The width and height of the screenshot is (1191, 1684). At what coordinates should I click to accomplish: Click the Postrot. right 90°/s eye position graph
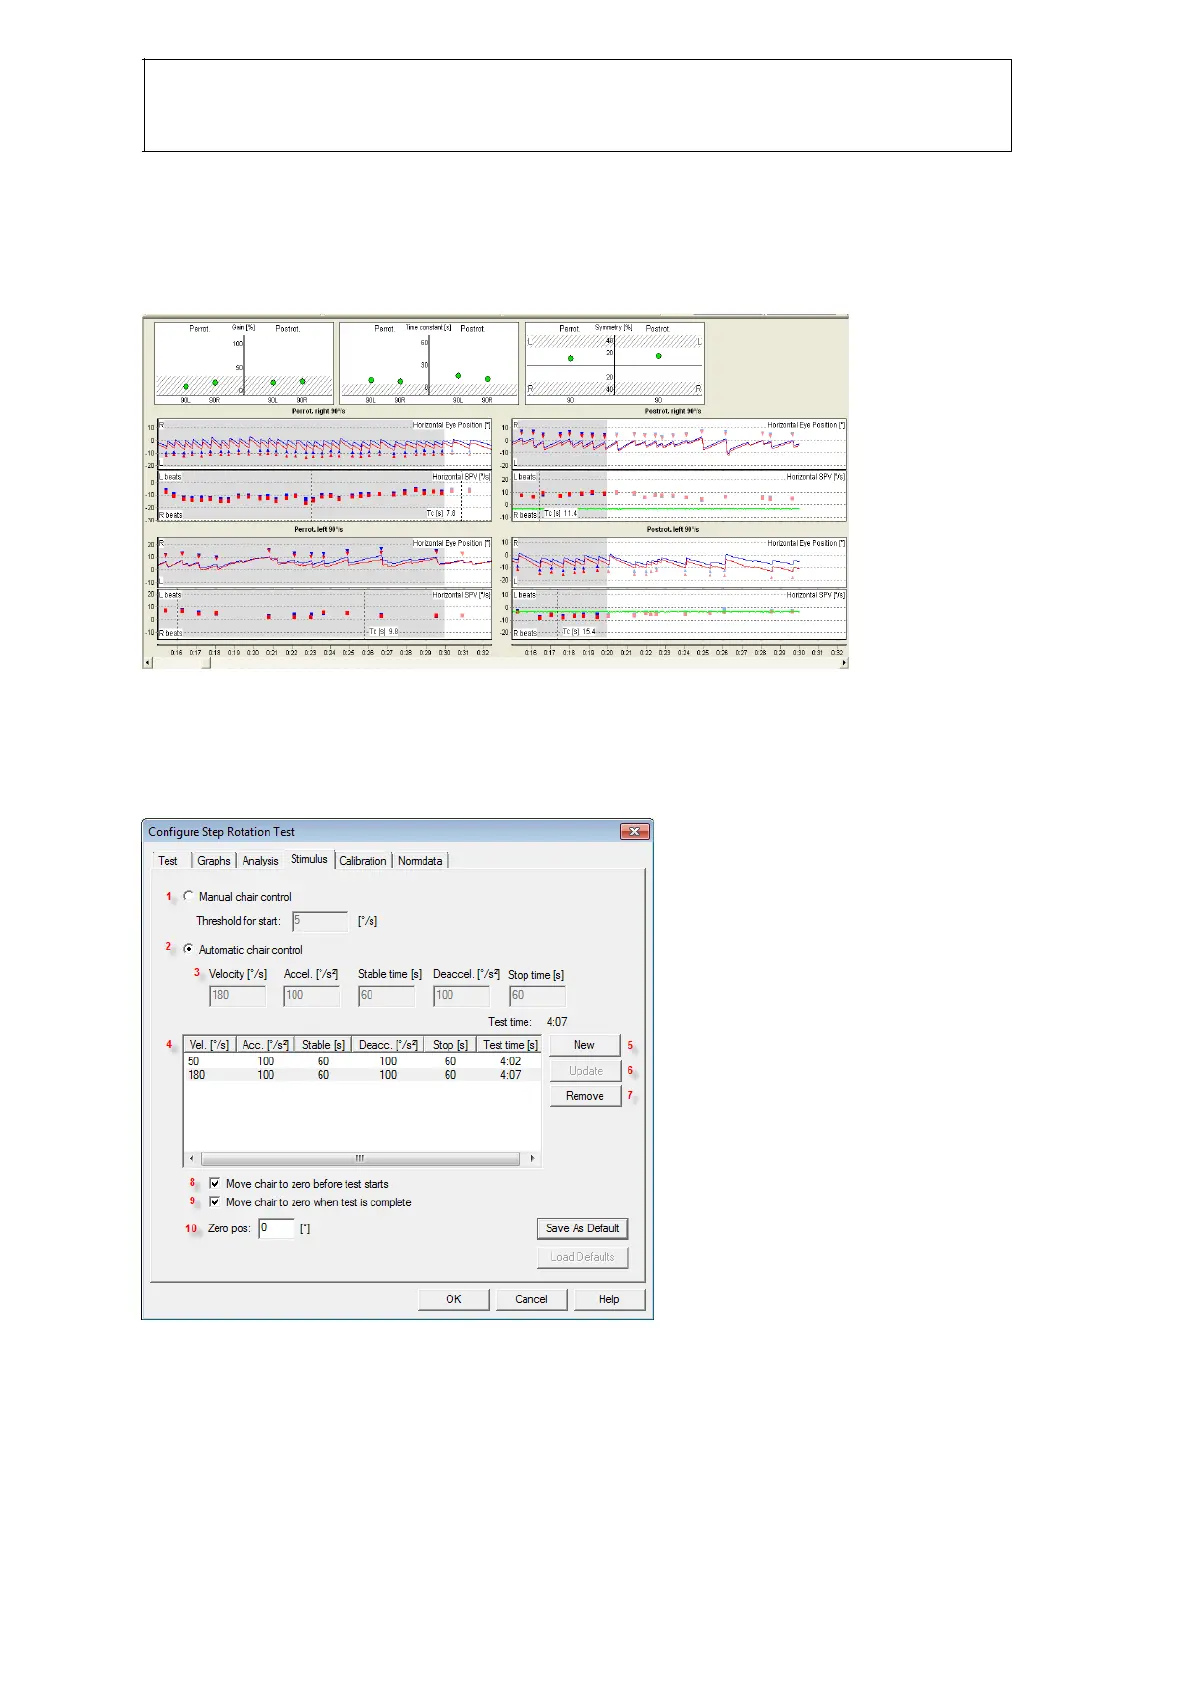pos(679,444)
